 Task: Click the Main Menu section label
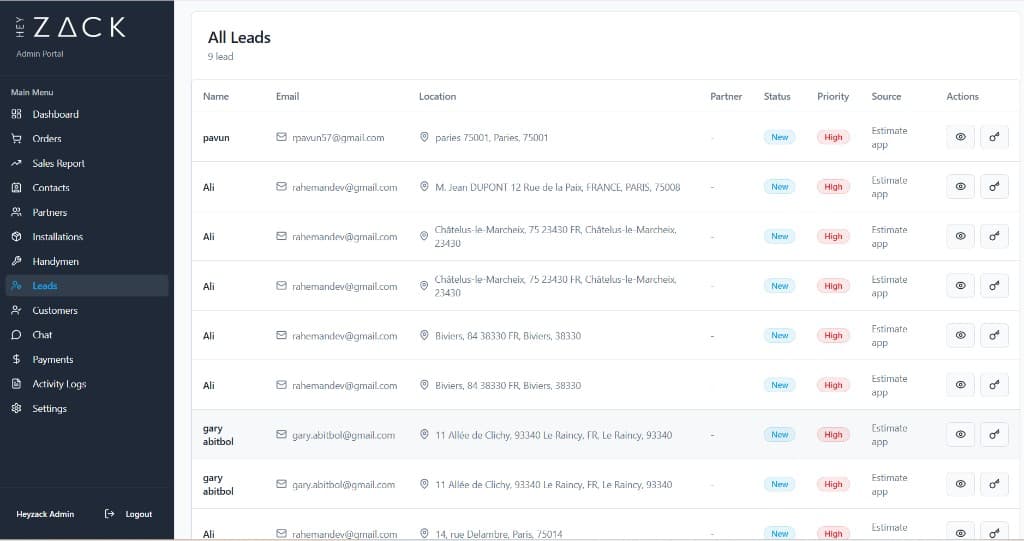32,92
